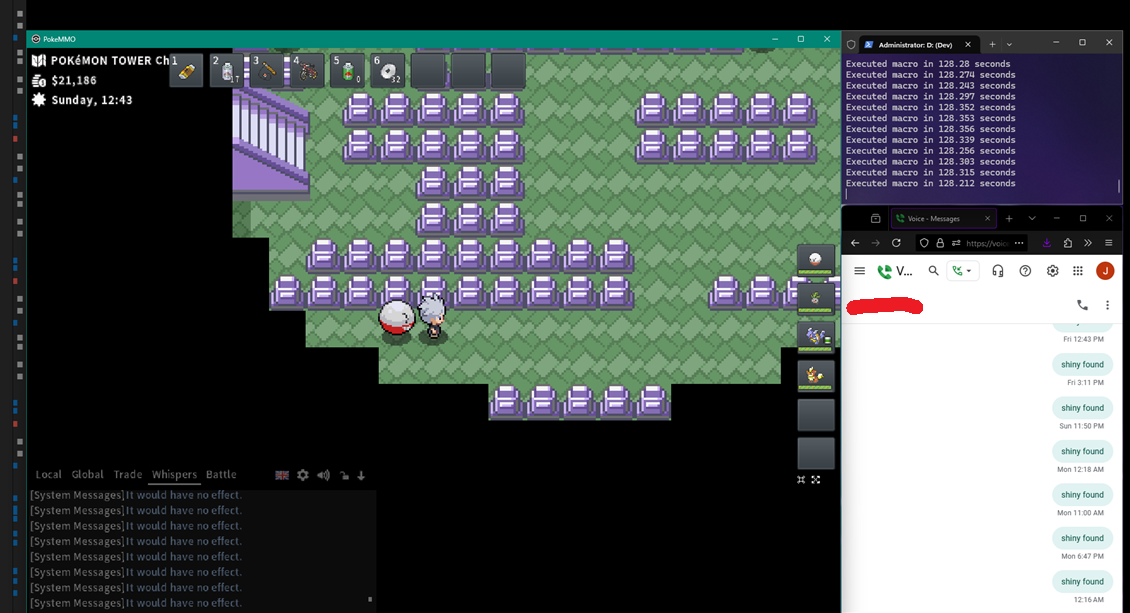The height and width of the screenshot is (613, 1130).
Task: Open the browser extensions menu
Action: pos(1068,243)
